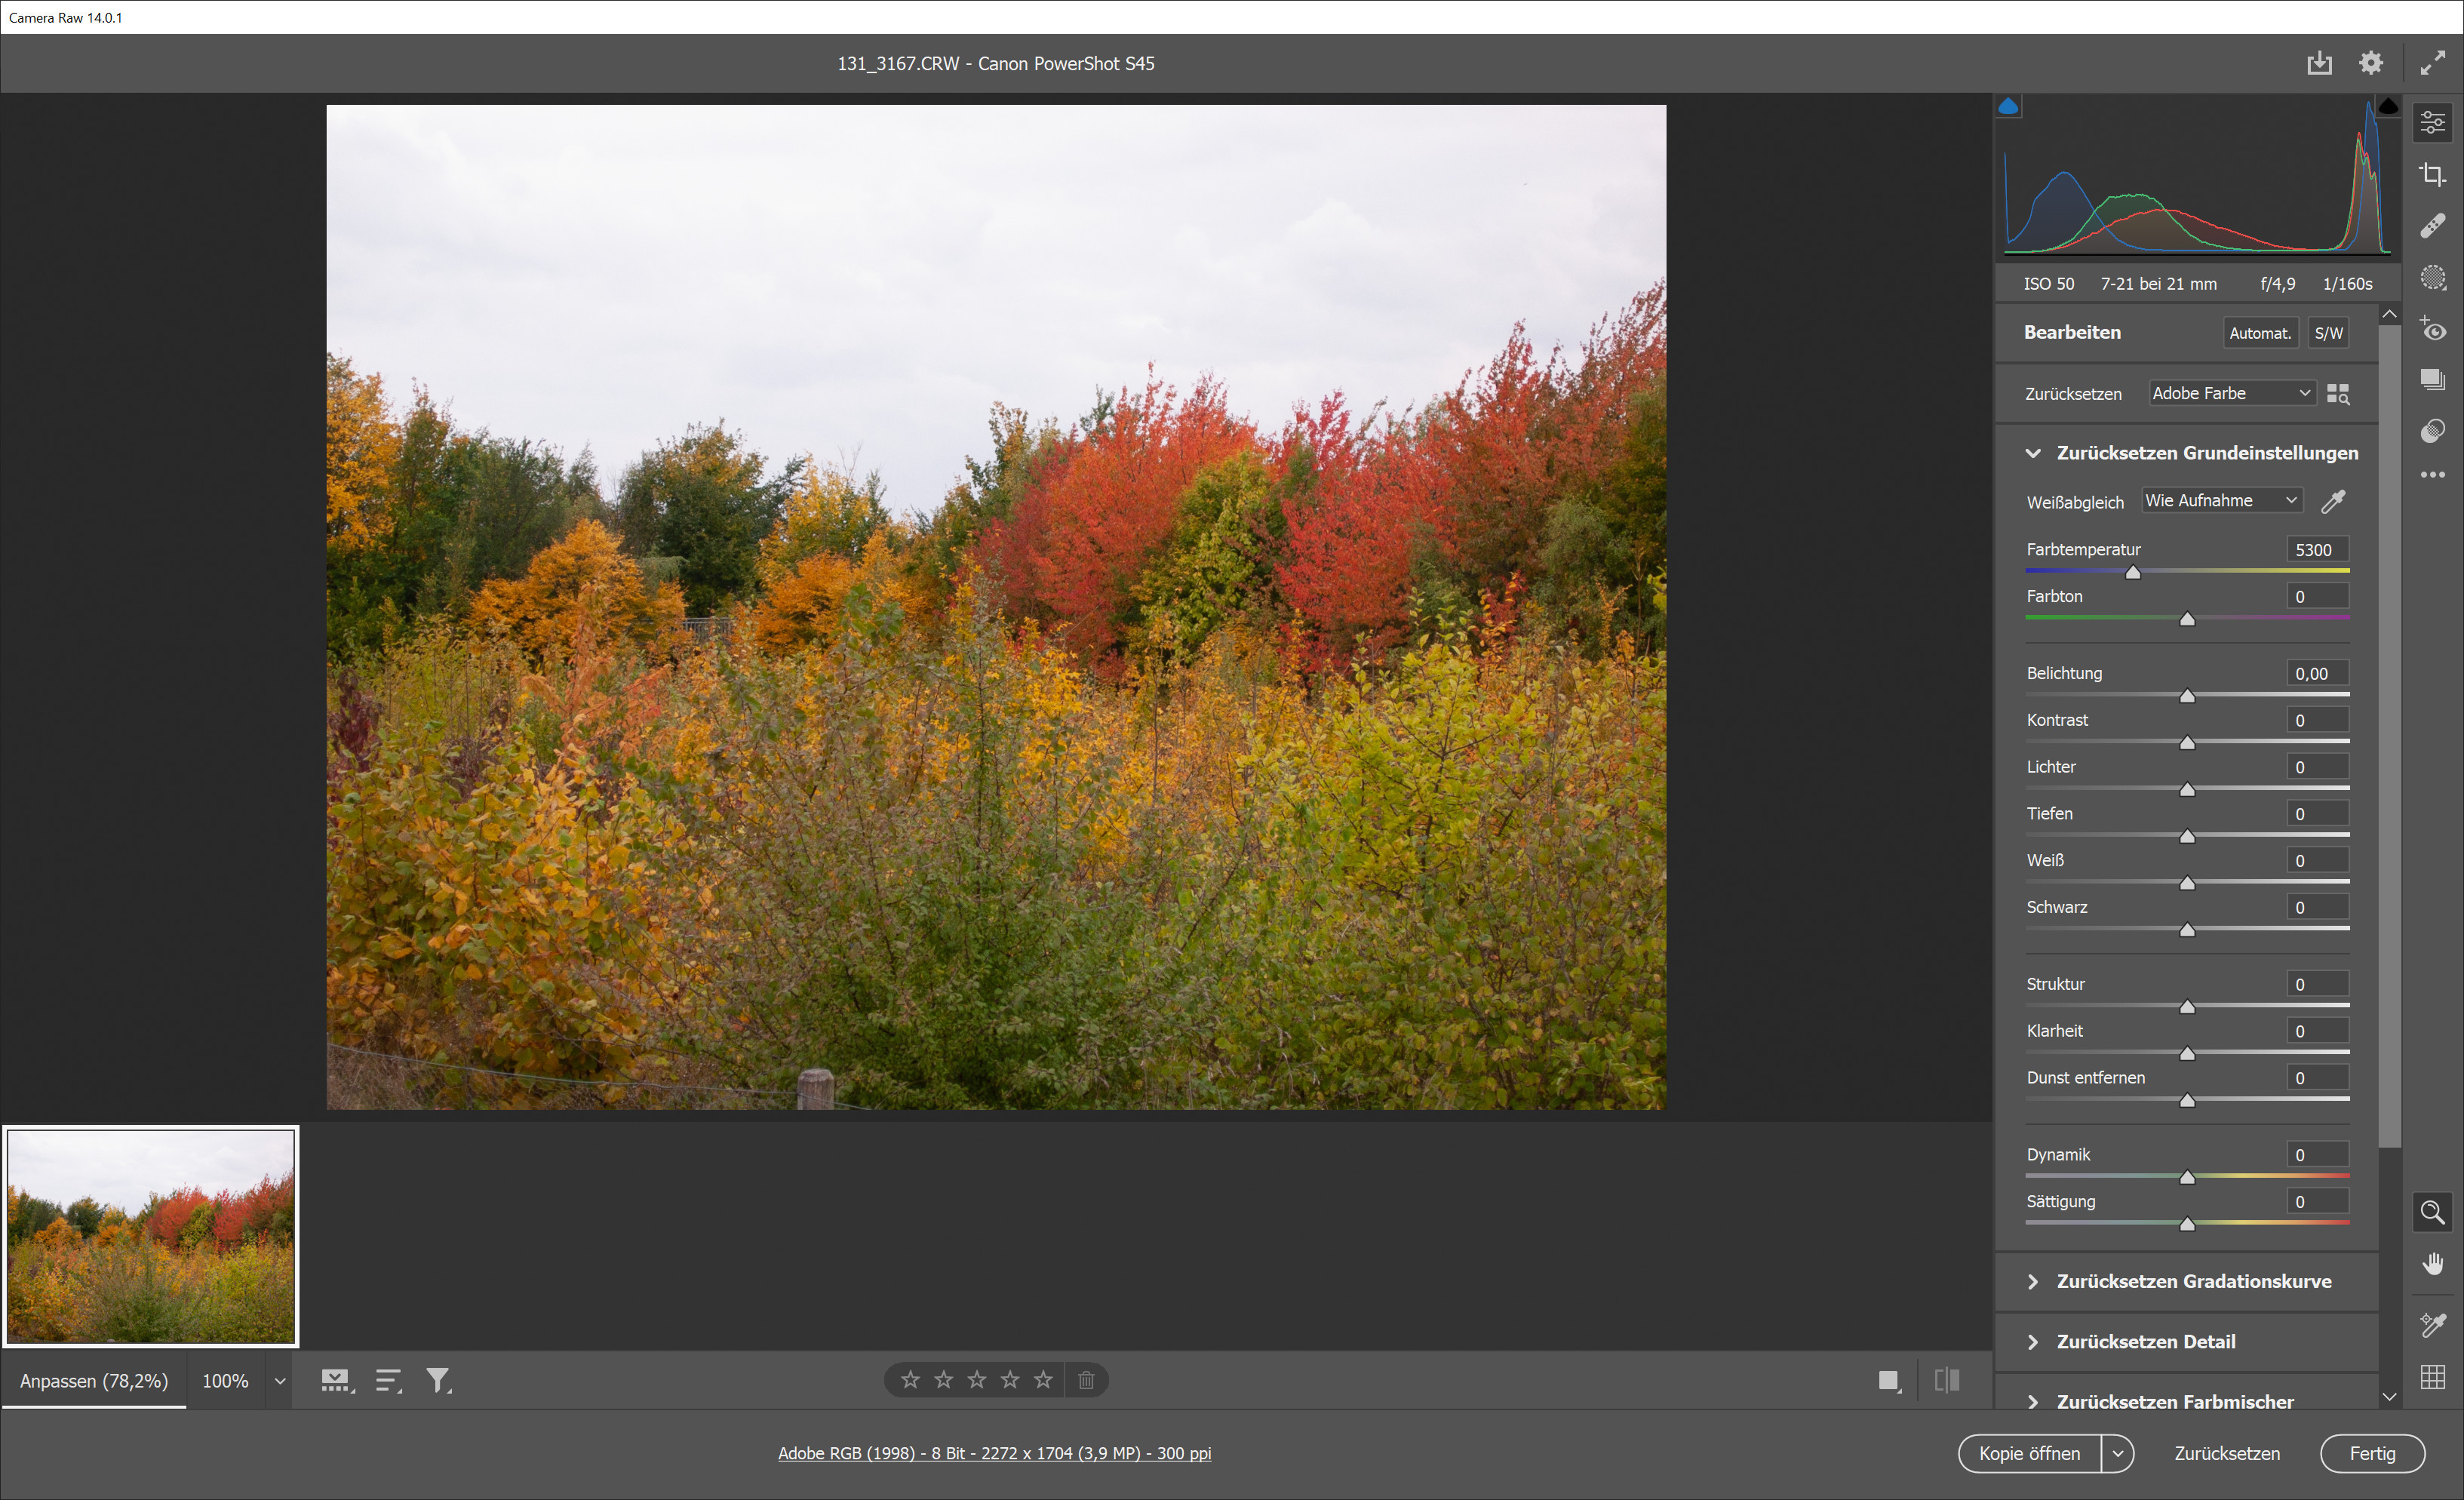
Task: Click the Sättigung slider handle
Action: pos(2187,1224)
